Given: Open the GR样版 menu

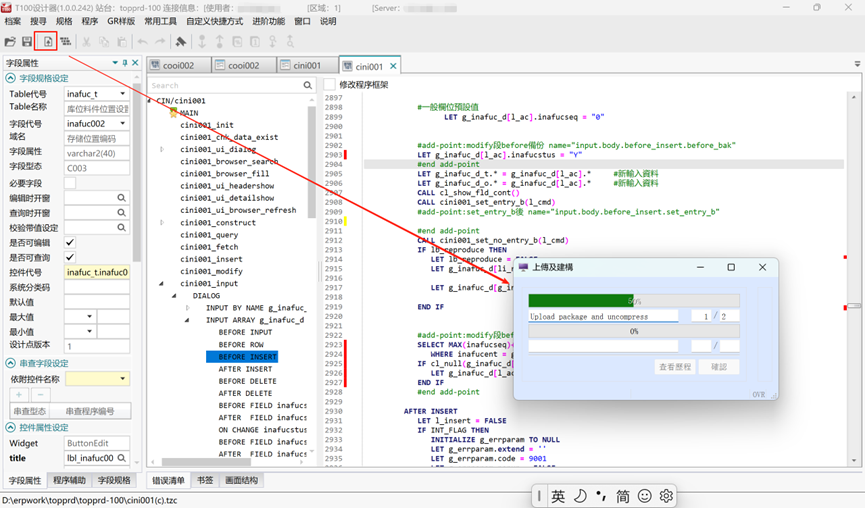Looking at the screenshot, I should click(x=121, y=21).
